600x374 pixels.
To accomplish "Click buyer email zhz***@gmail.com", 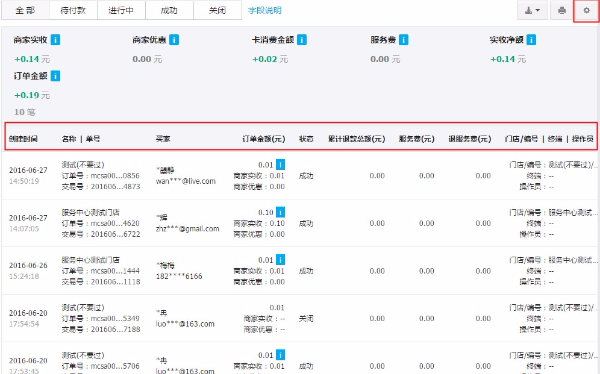I will [x=188, y=229].
